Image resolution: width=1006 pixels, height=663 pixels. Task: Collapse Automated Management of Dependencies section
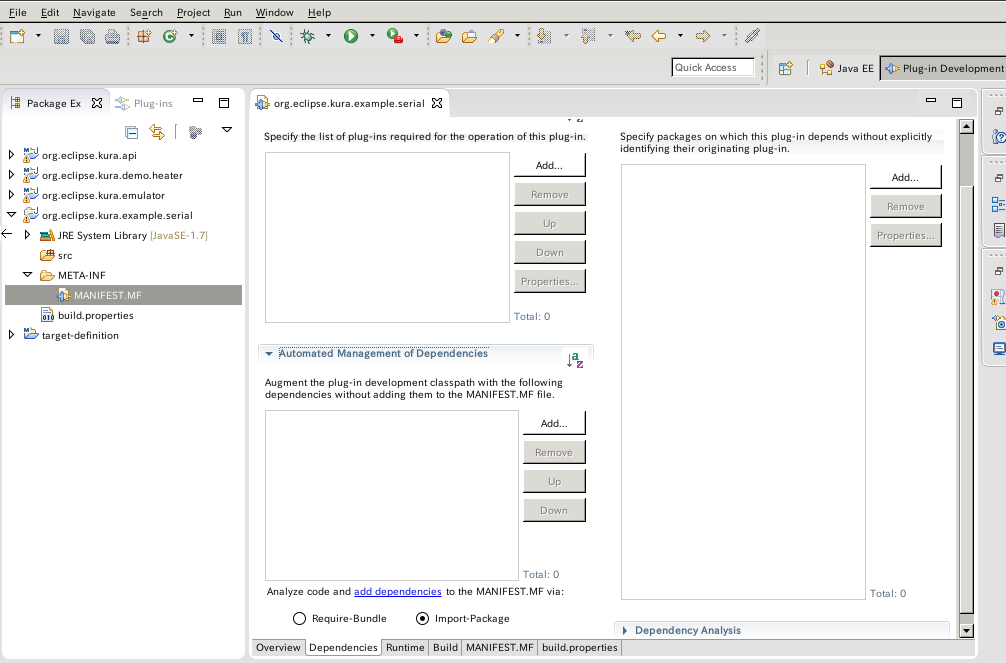click(269, 354)
